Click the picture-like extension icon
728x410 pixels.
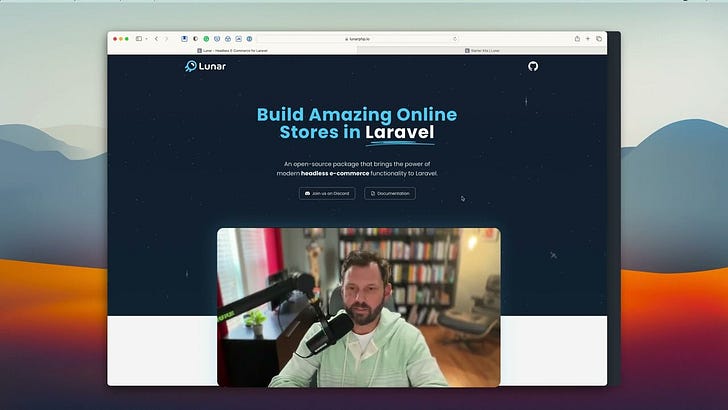pos(238,39)
